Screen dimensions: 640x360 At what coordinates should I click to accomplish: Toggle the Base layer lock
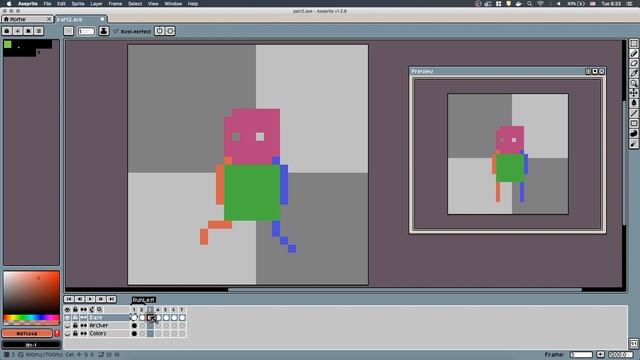(75, 318)
